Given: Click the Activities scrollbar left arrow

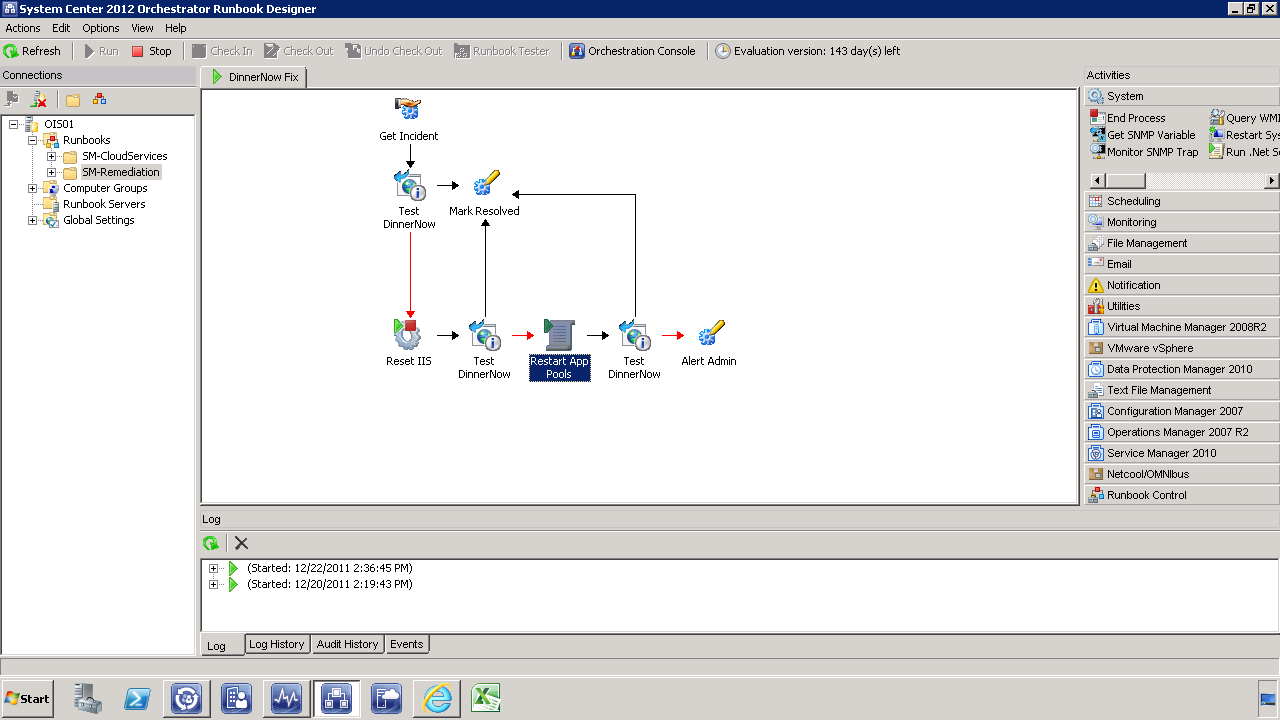Looking at the screenshot, I should pos(1097,181).
